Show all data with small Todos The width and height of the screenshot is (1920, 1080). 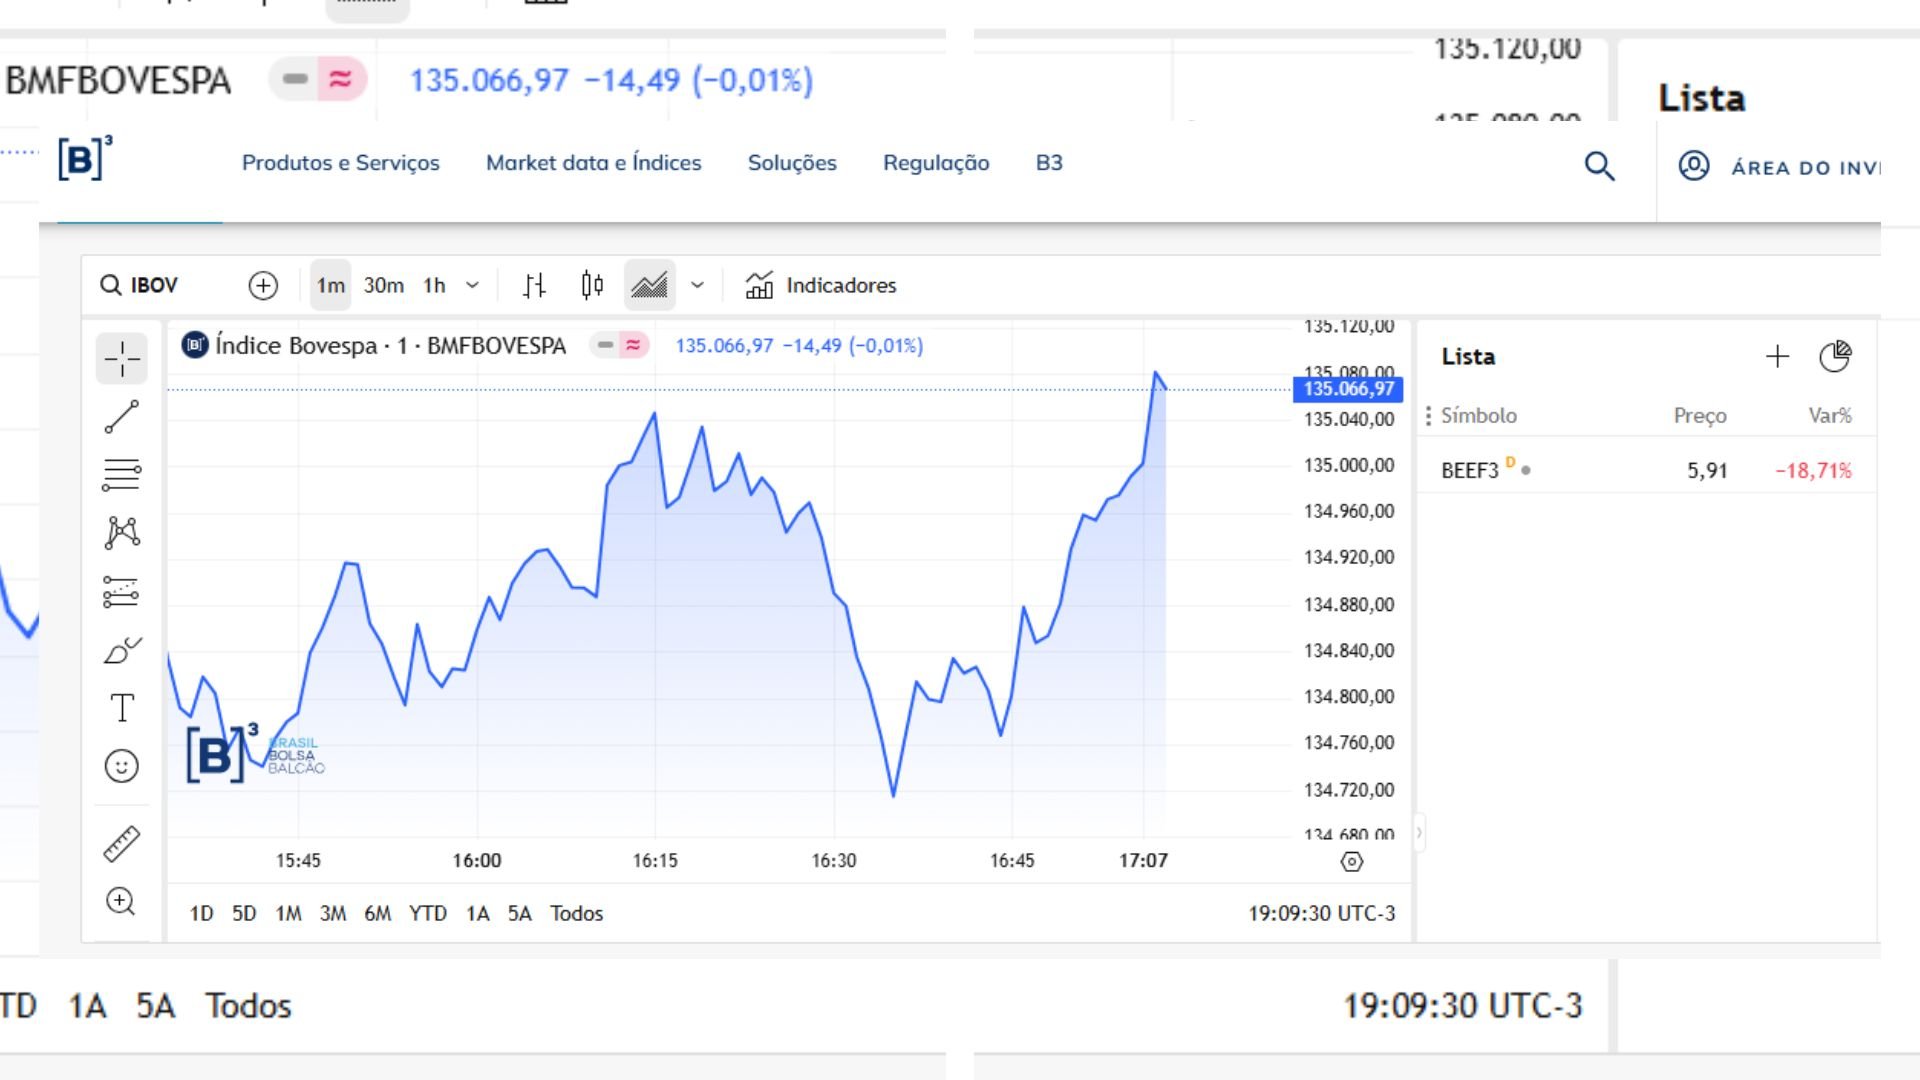[577, 914]
